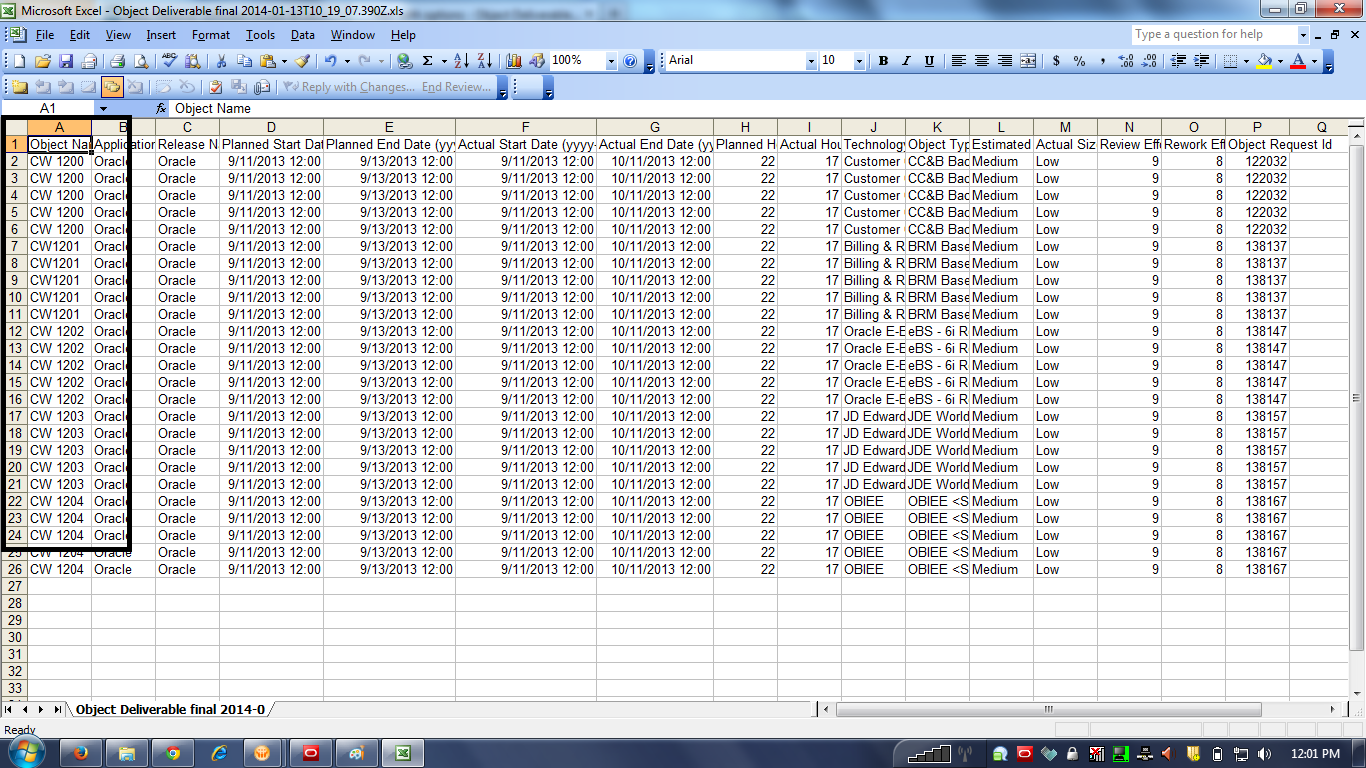Toggle Align Left
This screenshot has width=1366, height=768.
click(959, 61)
